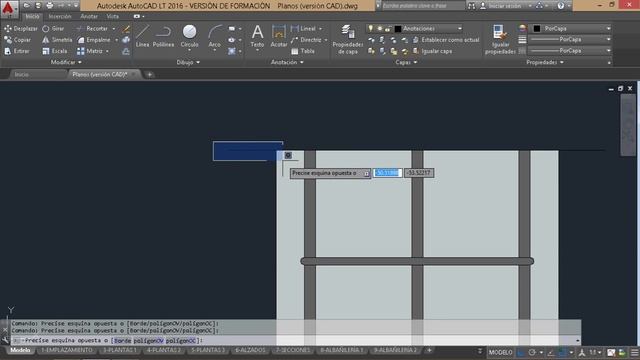
Task: Select the Línea drawing tool
Action: coord(142,36)
